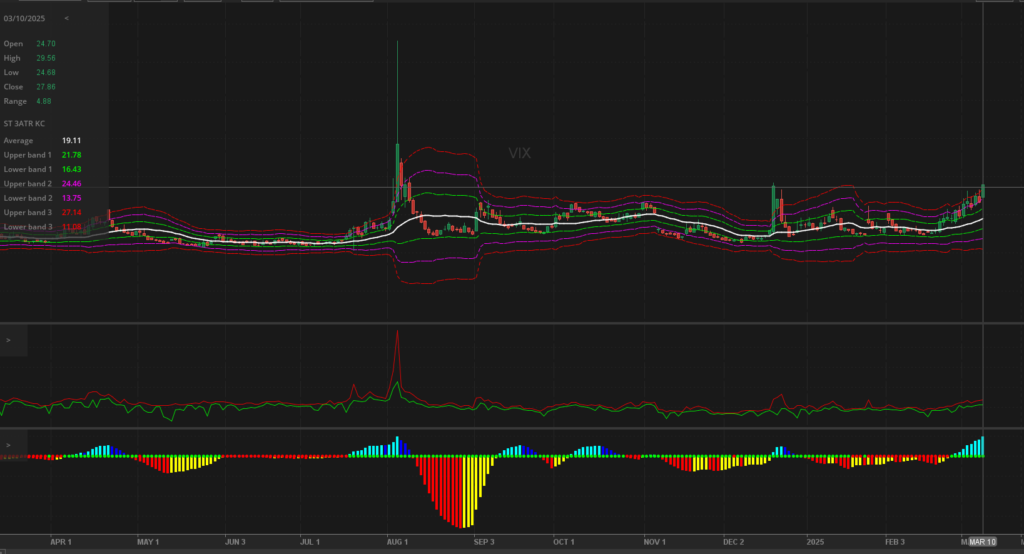Screen dimensions: 1024x554
Task: Select the ST 3ATR KC study label
Action: [24, 122]
